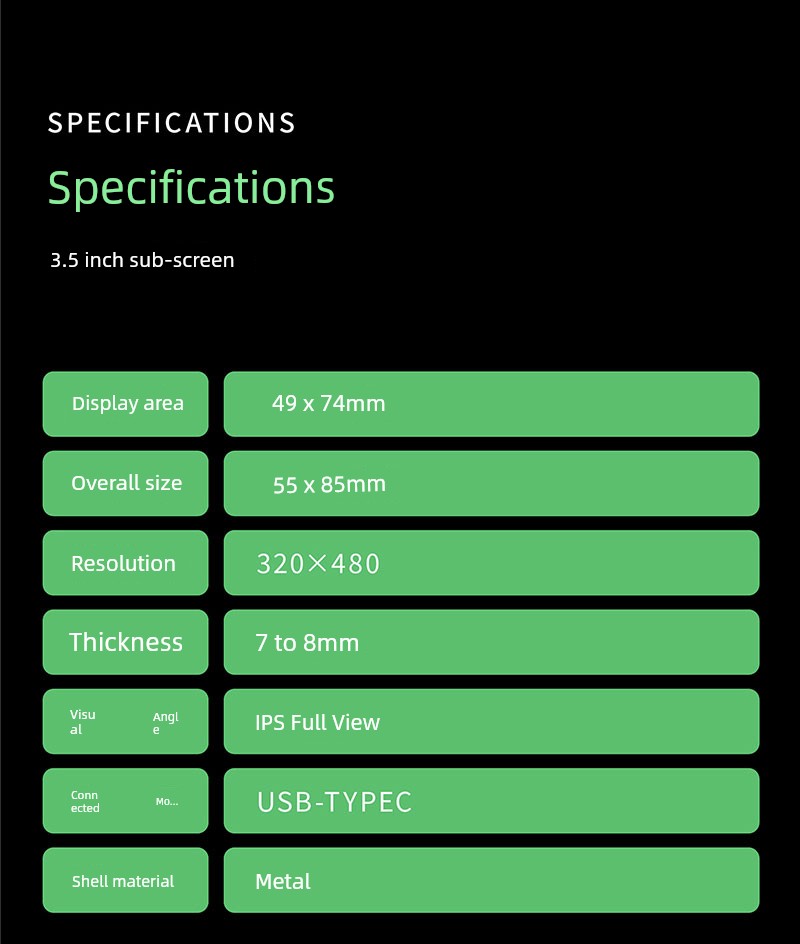
Task: Click the 49 x 74mm value
Action: click(328, 404)
